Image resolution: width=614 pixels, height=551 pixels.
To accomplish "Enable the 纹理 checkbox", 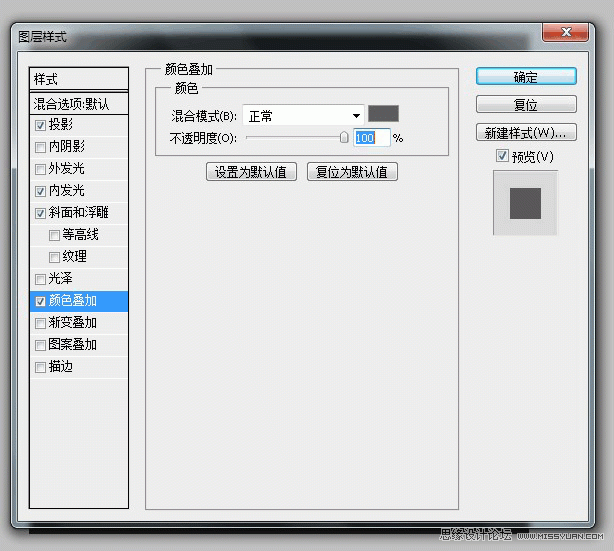I will (x=54, y=257).
